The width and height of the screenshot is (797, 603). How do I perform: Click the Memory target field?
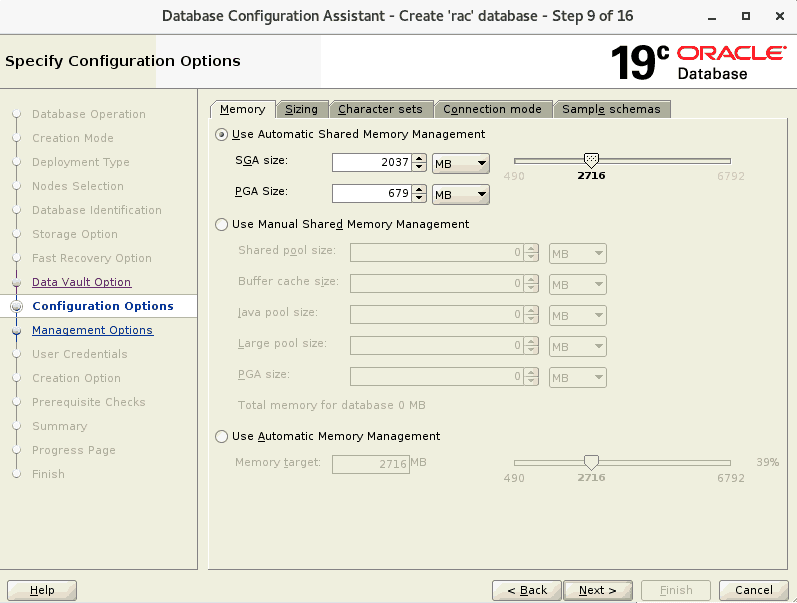coord(371,464)
